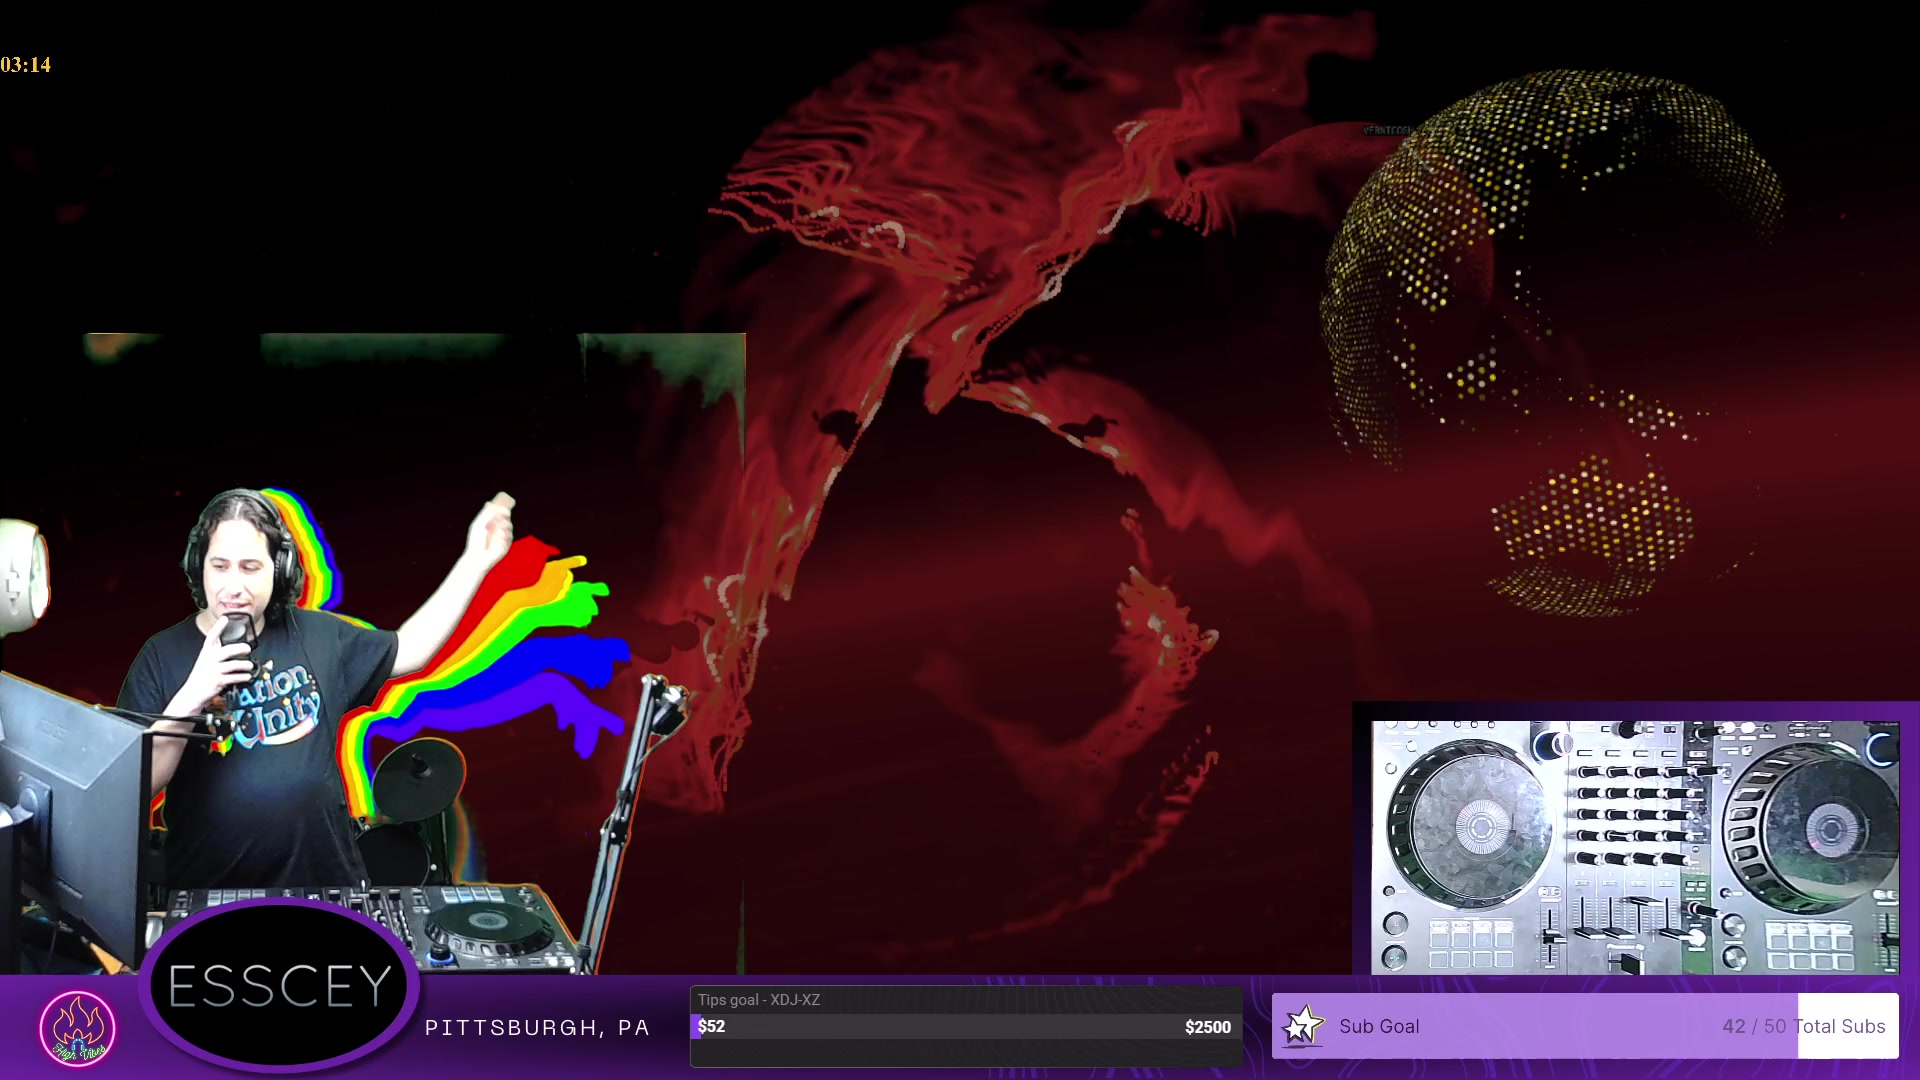
Task: Click the 03:14 timer text
Action: pyautogui.click(x=26, y=65)
